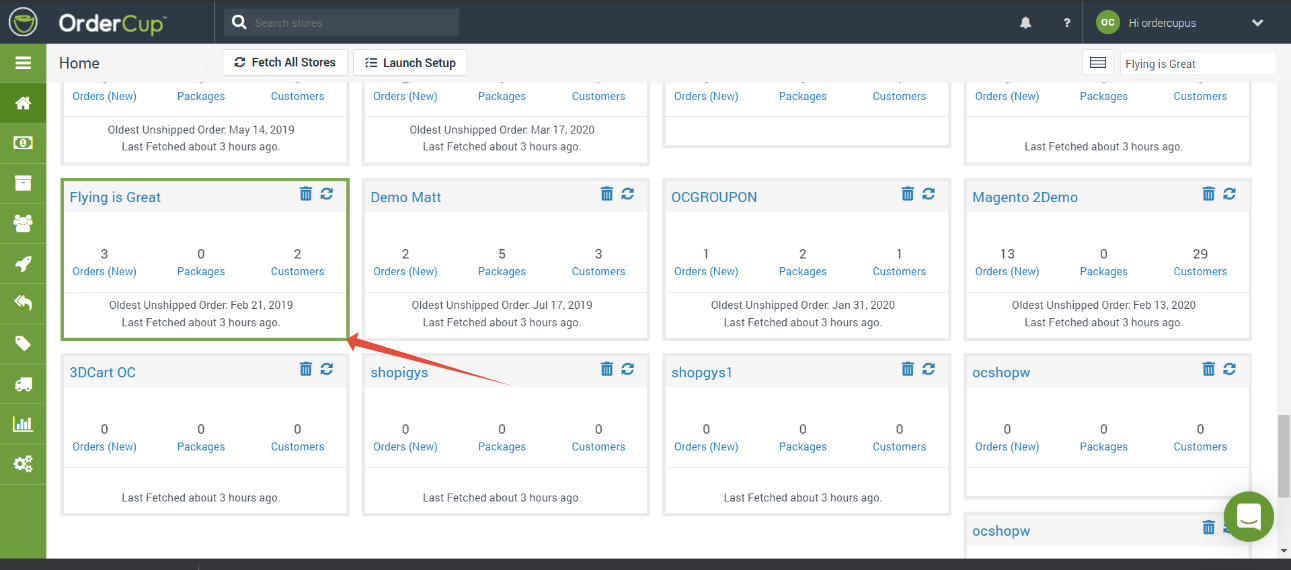1291x570 pixels.
Task: Click text Oldest Unshipped Order: Feb 21, 2019
Action: [201, 305]
